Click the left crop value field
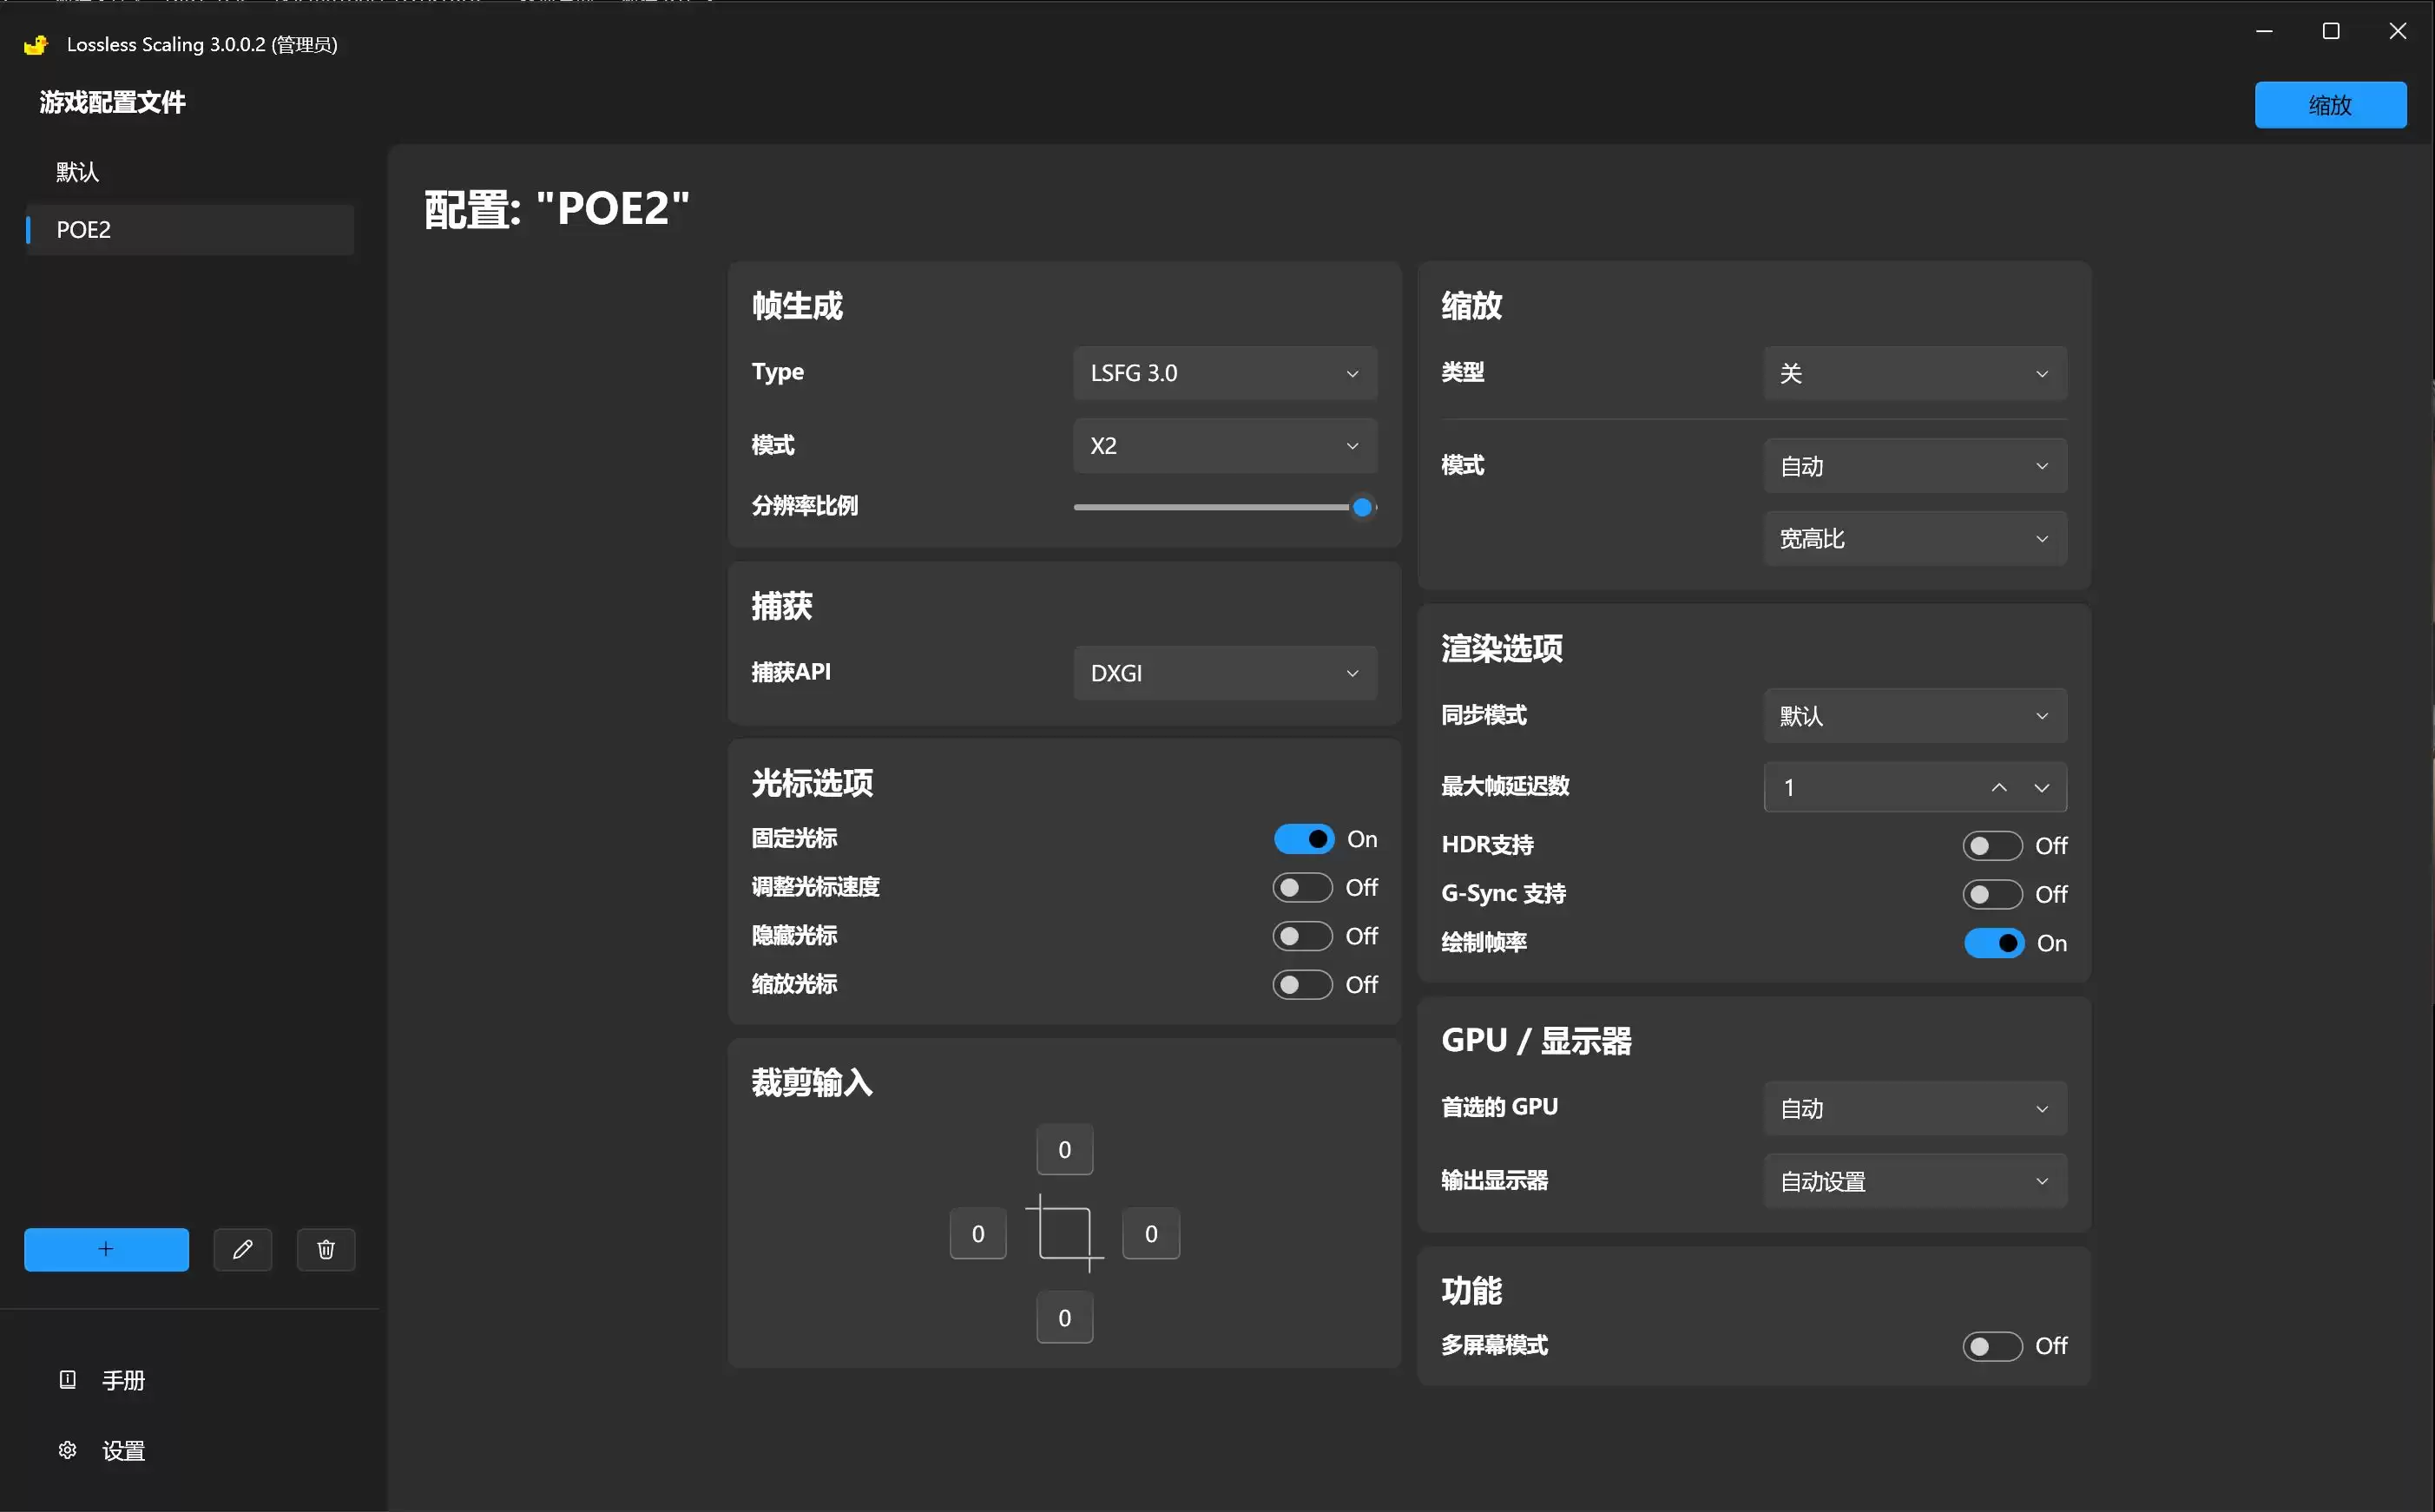The image size is (2435, 1512). pos(978,1234)
